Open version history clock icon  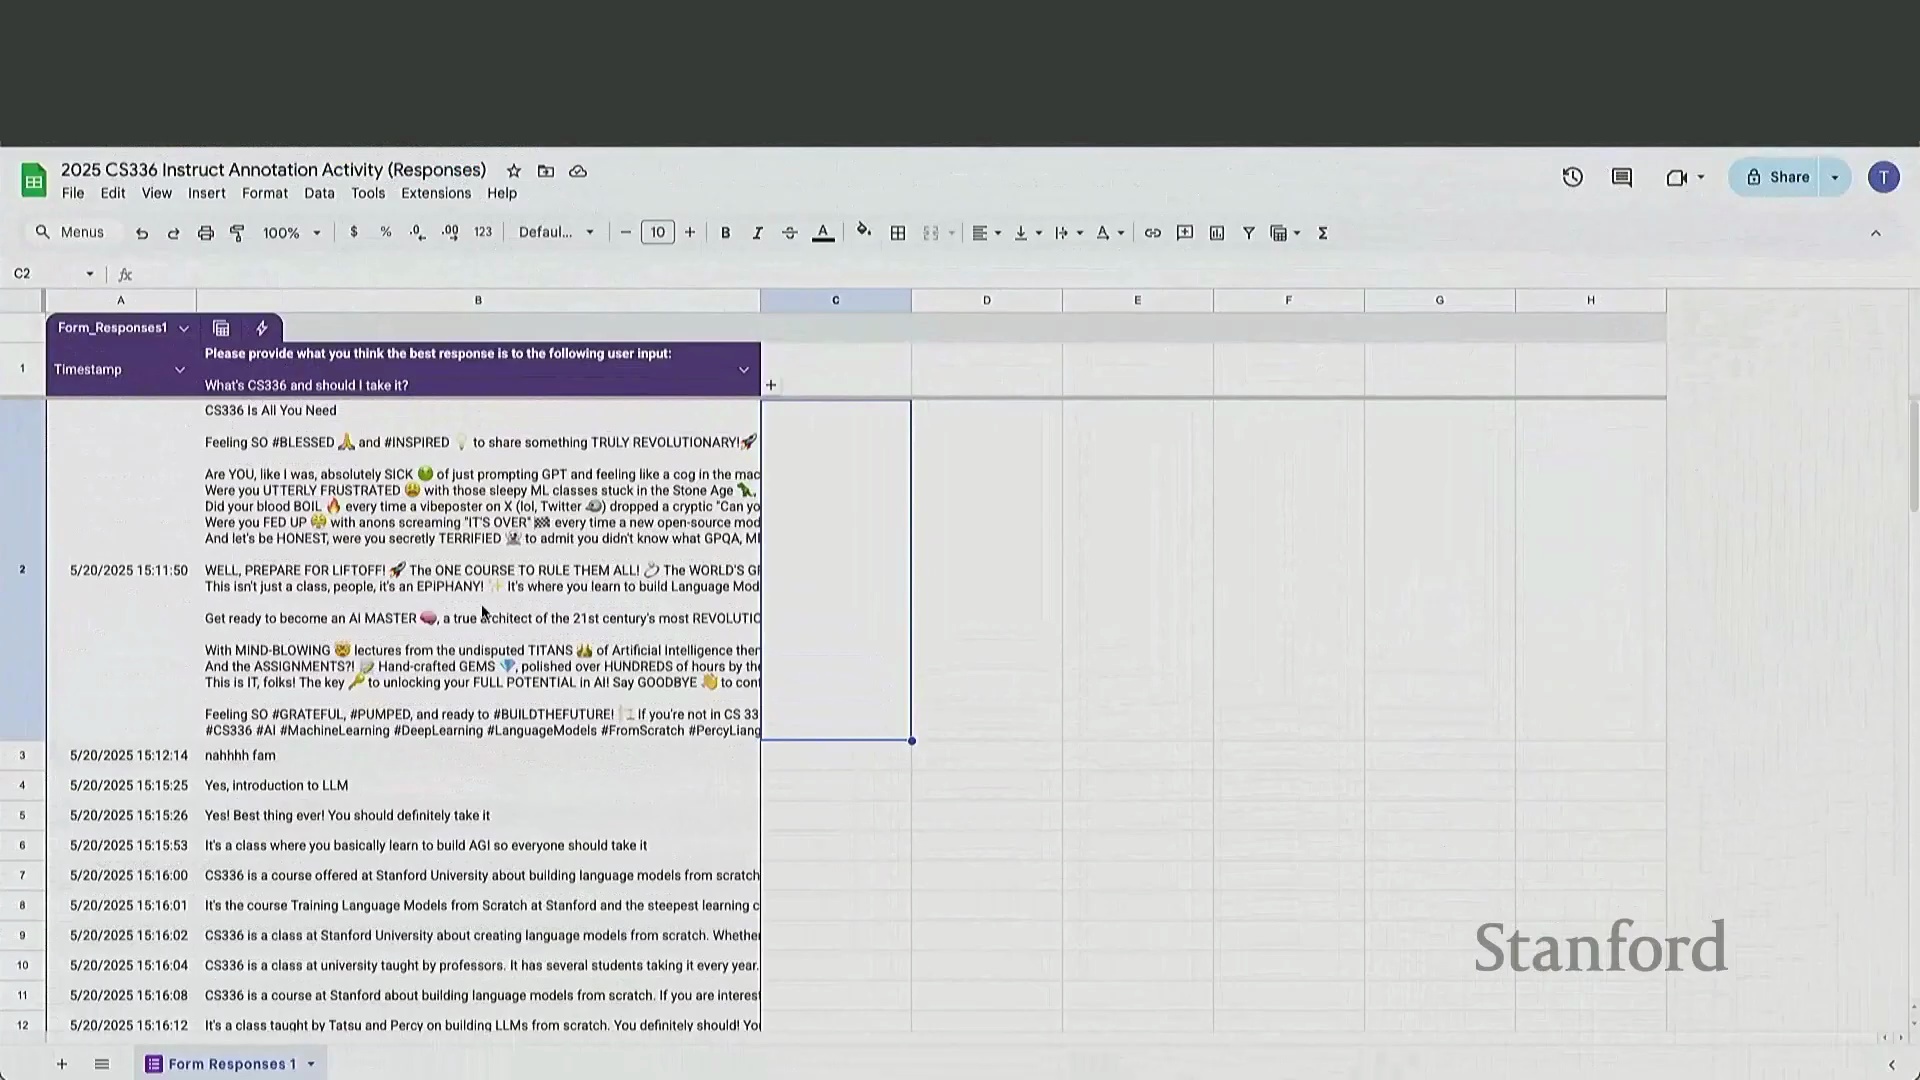coord(1572,177)
